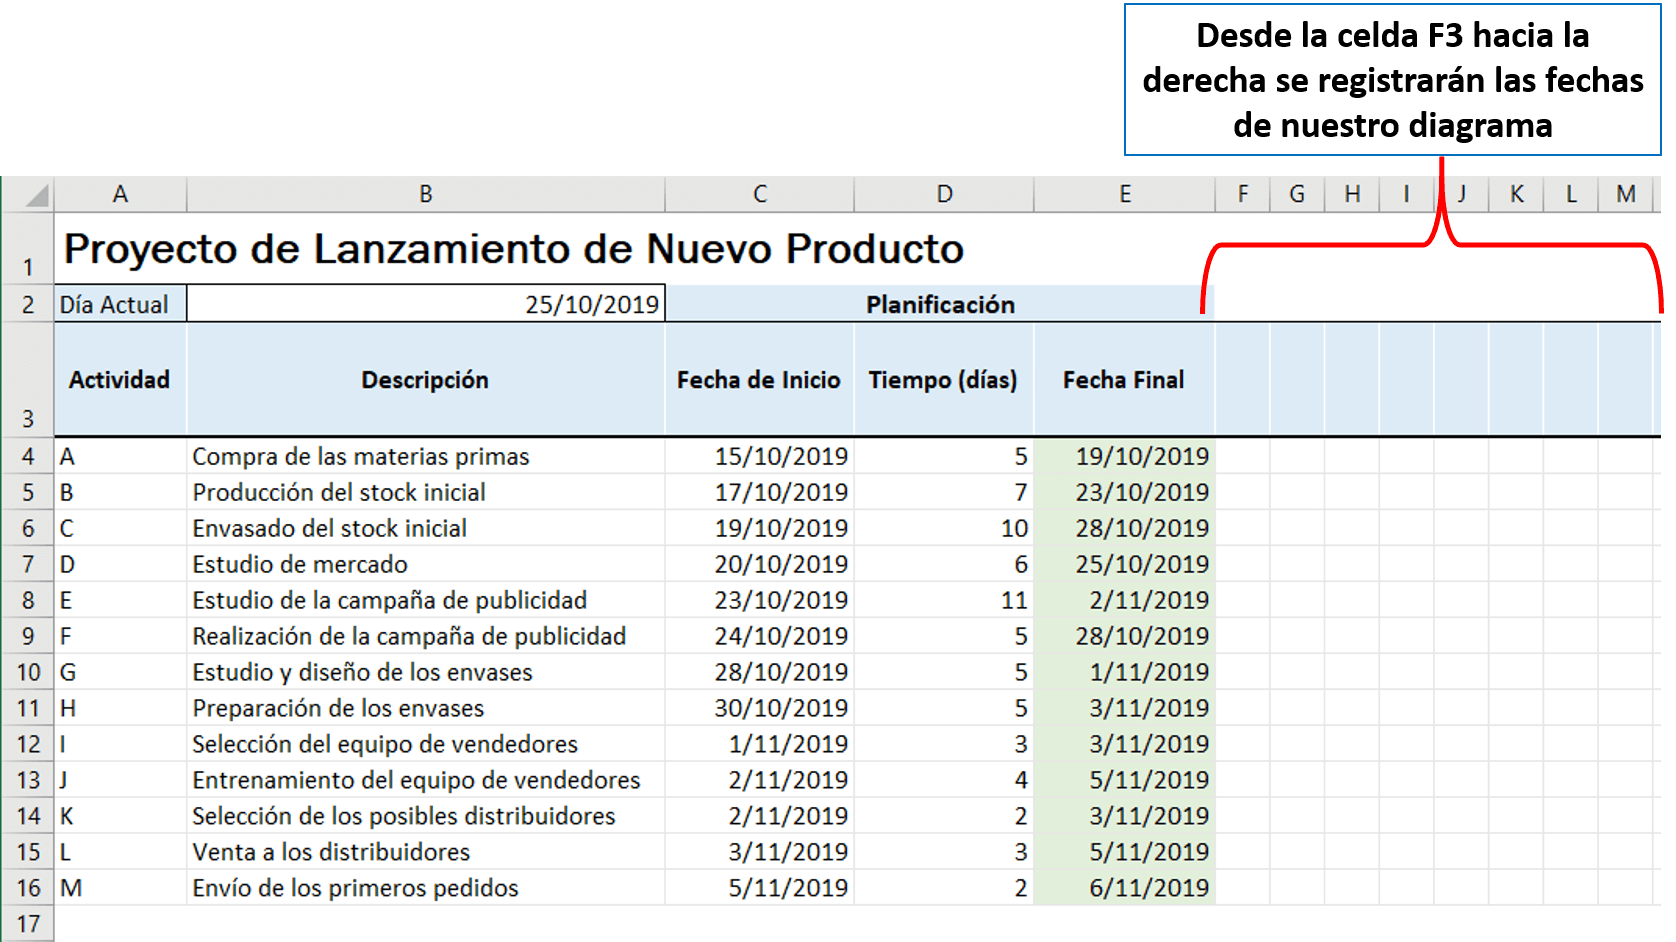Click start date 24/10/2019
Image resolution: width=1676 pixels, height=942 pixels.
click(x=760, y=636)
